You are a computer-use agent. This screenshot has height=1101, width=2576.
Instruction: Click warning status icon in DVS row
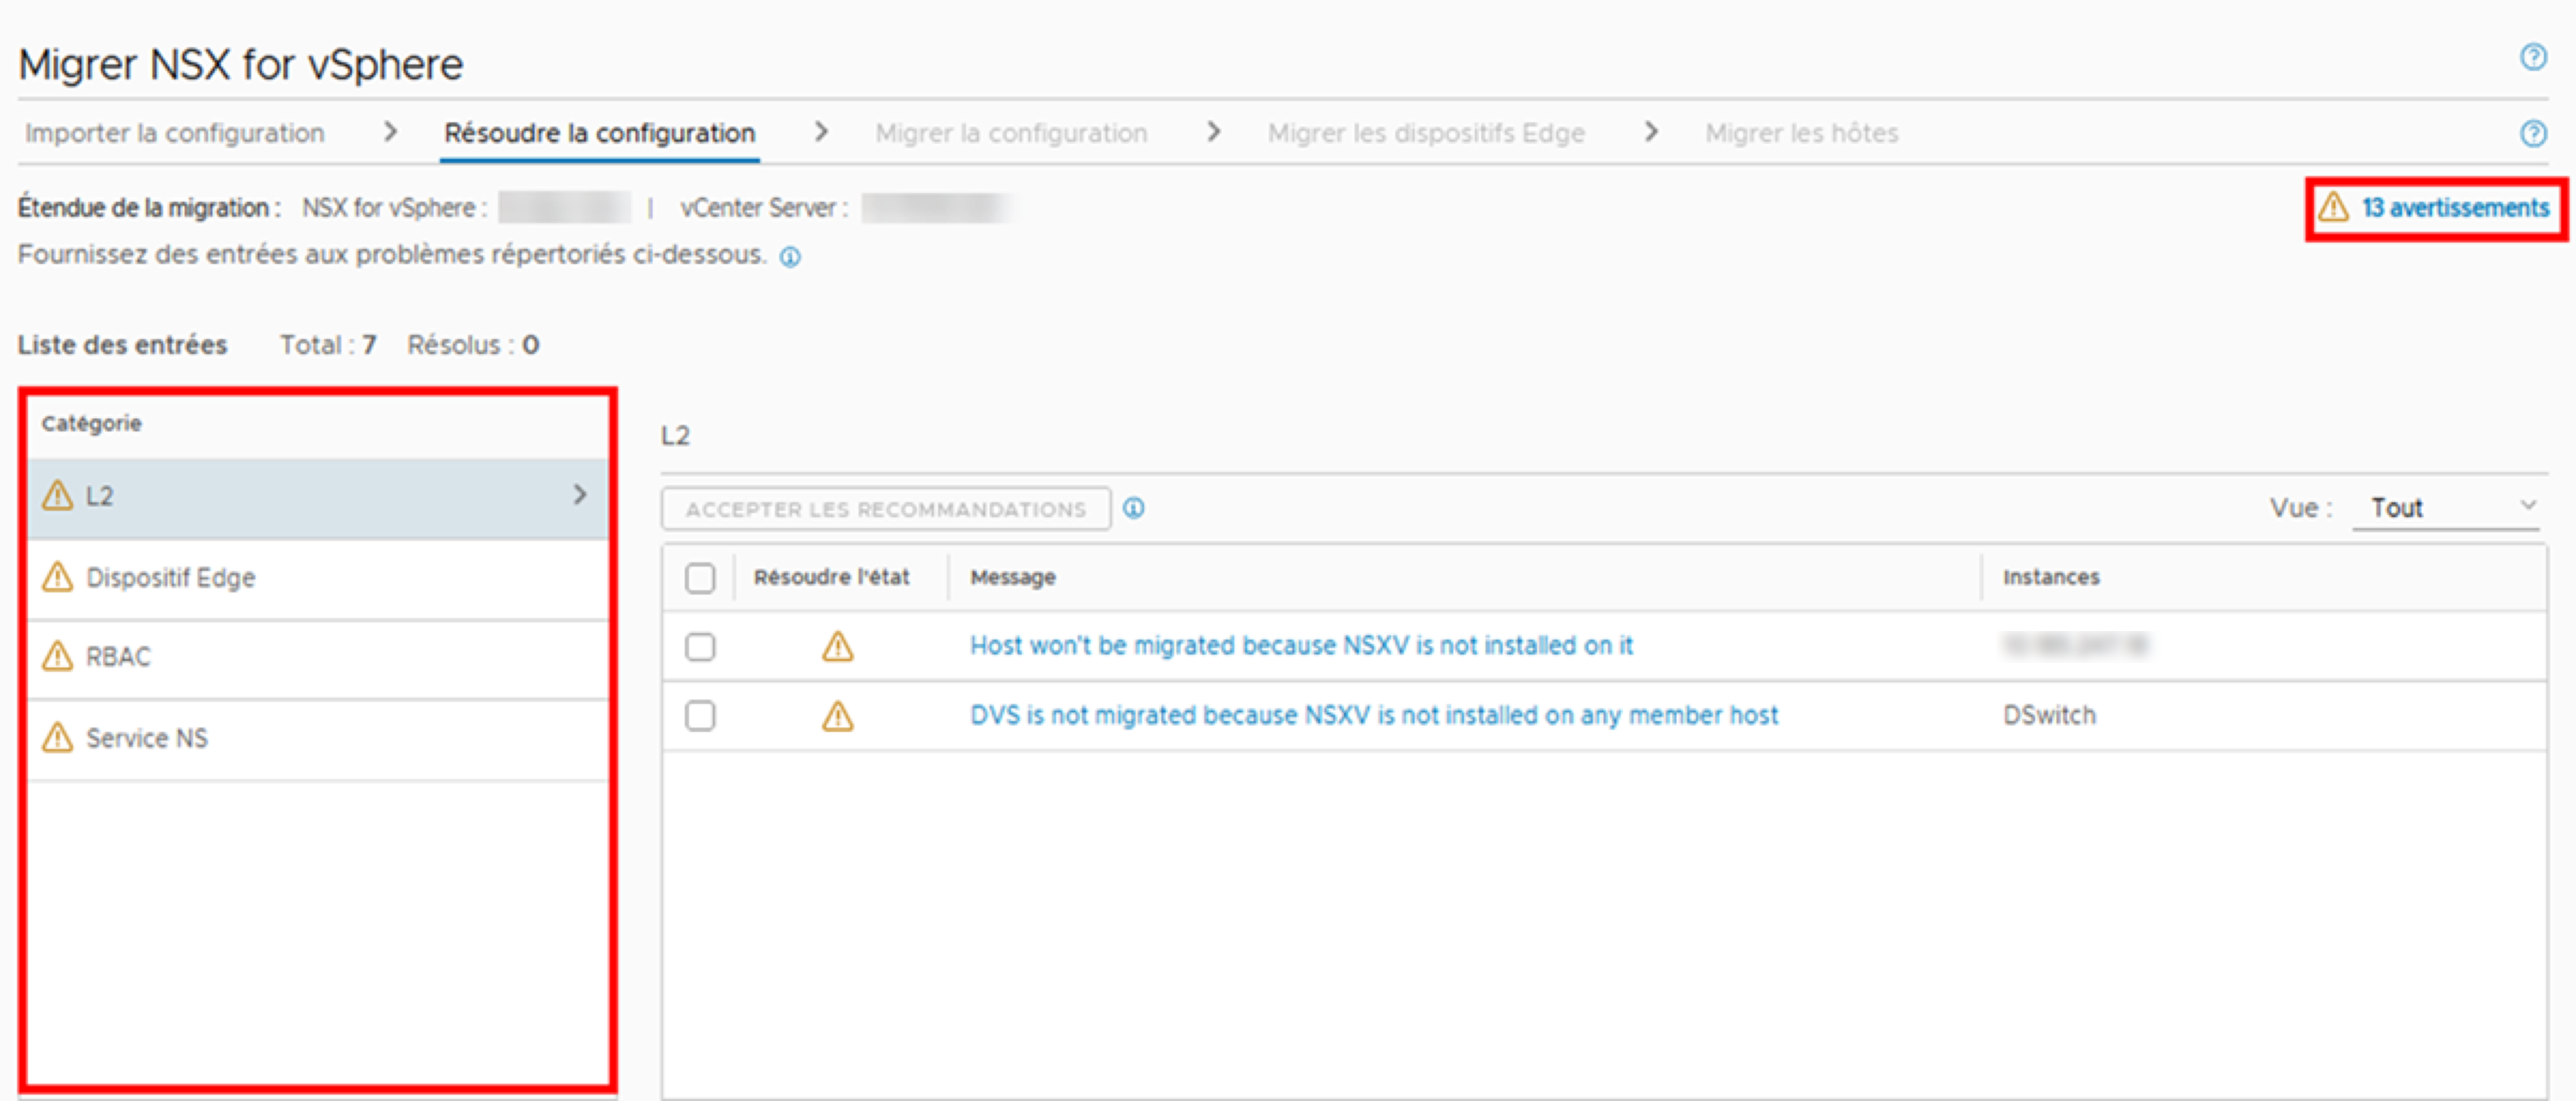point(837,716)
